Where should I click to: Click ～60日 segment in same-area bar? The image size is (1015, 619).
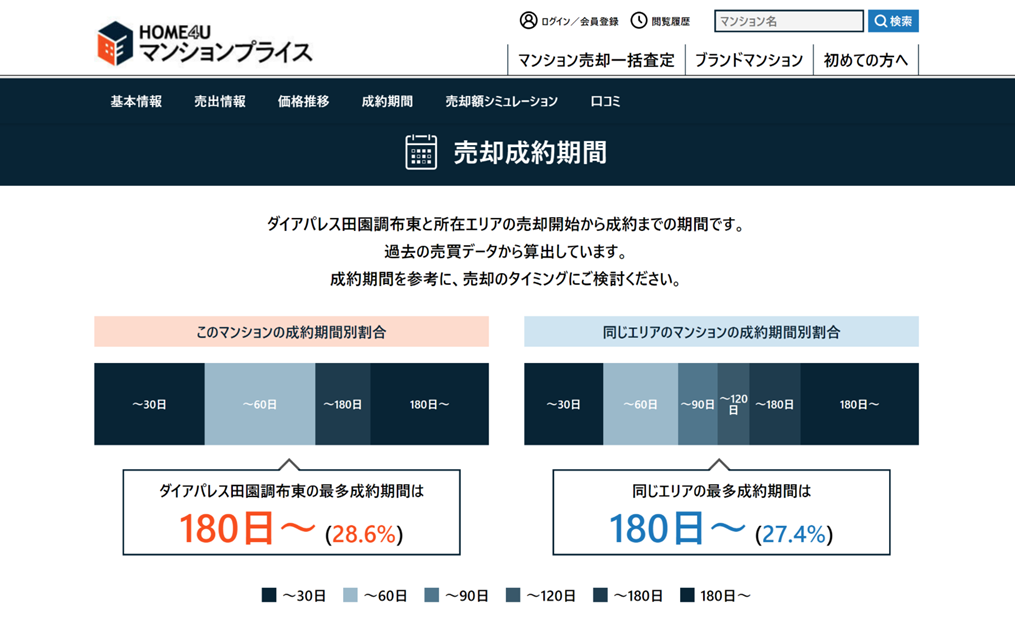641,404
